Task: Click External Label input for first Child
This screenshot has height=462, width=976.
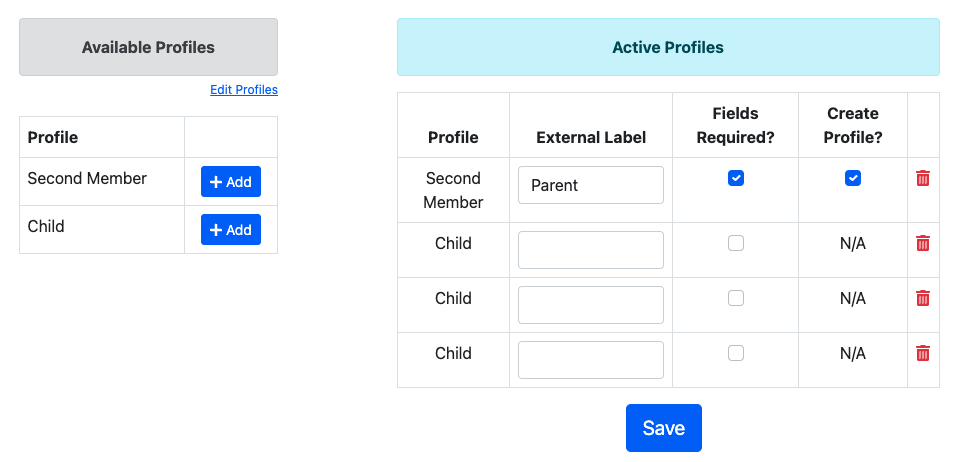Action: 591,250
